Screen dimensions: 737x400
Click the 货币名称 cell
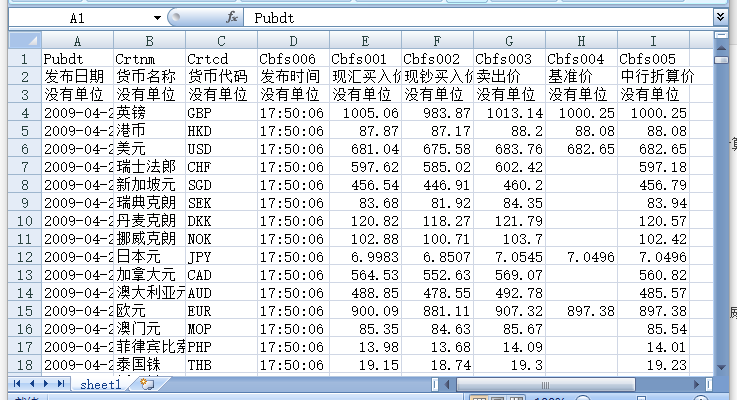pyautogui.click(x=149, y=77)
